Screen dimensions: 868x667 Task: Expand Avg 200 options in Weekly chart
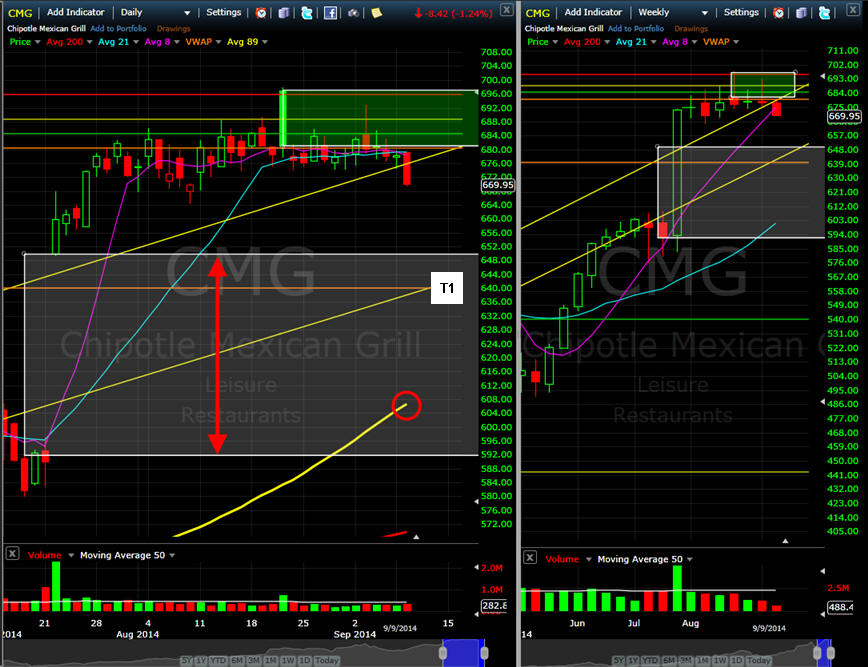pos(607,42)
